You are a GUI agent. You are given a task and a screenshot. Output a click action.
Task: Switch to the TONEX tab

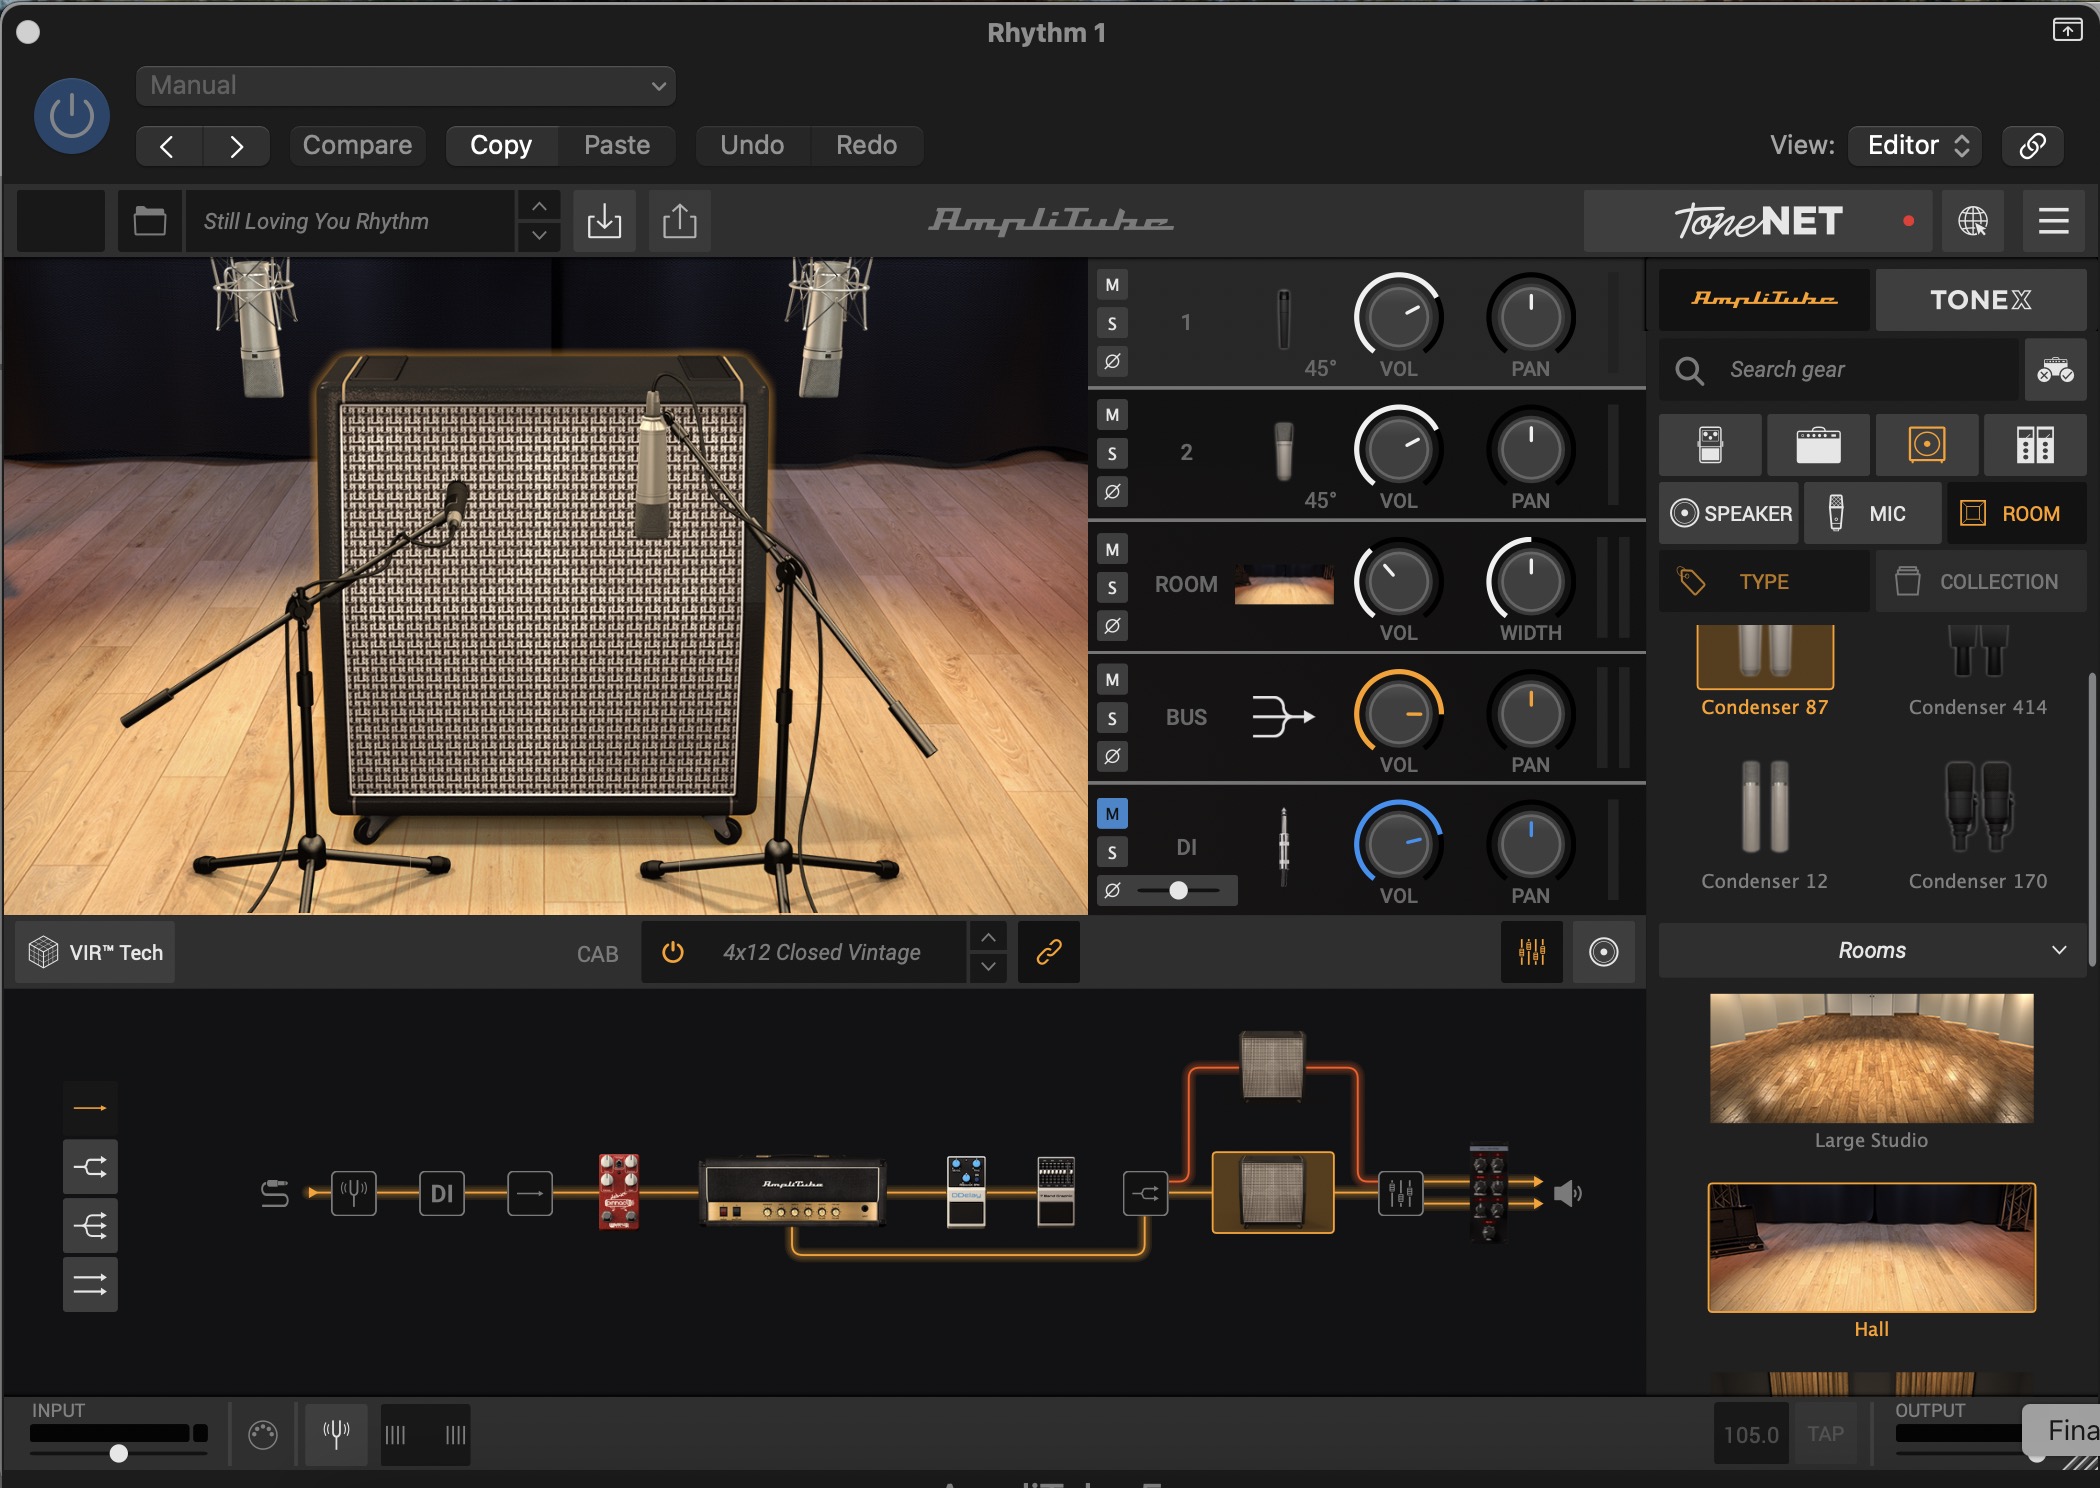click(1980, 299)
